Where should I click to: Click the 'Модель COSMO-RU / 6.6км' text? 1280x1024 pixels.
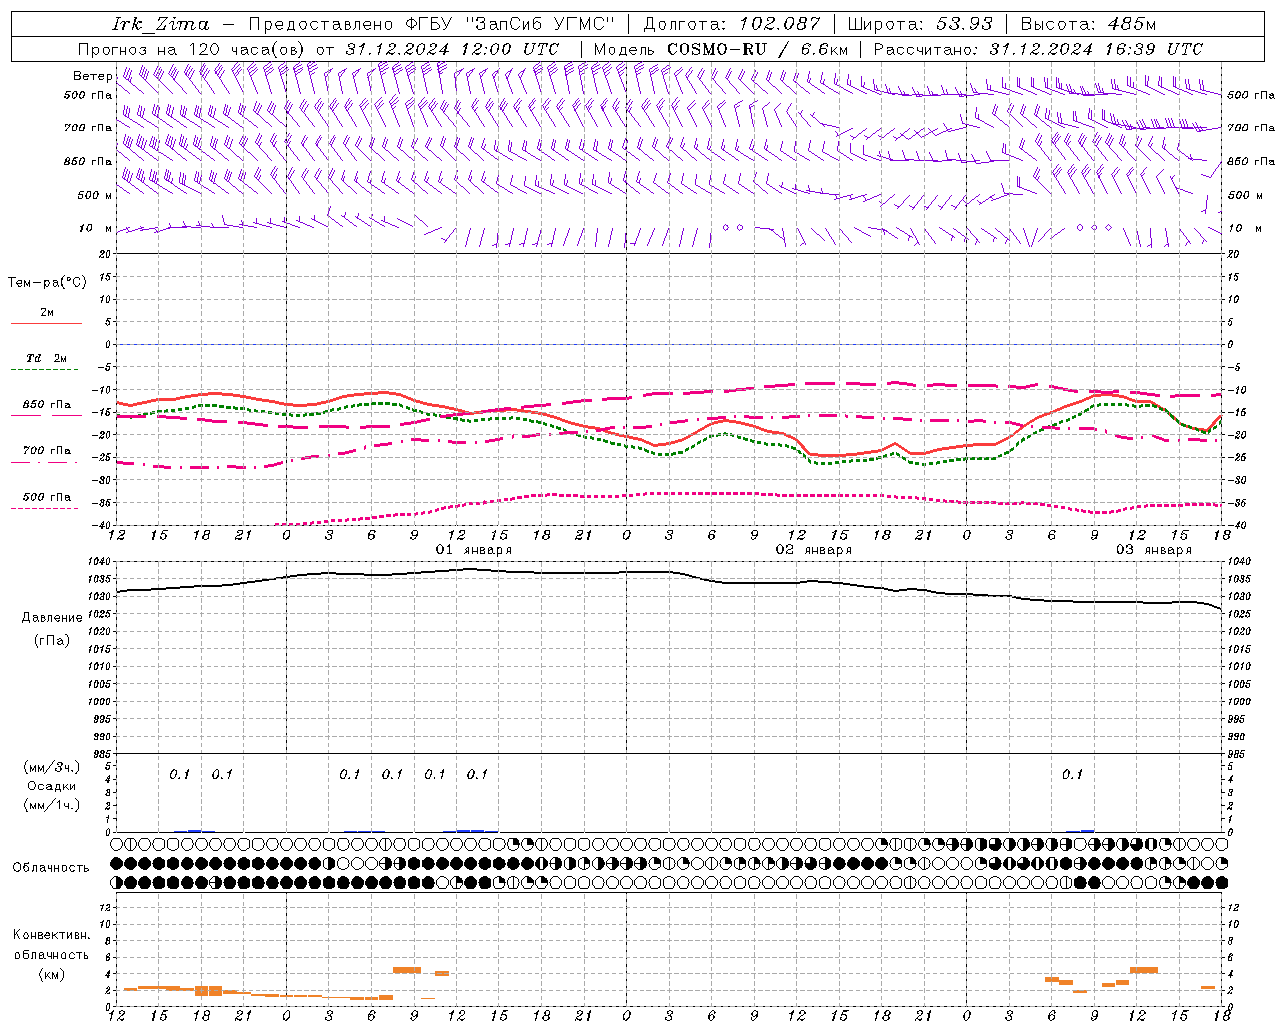[720, 49]
